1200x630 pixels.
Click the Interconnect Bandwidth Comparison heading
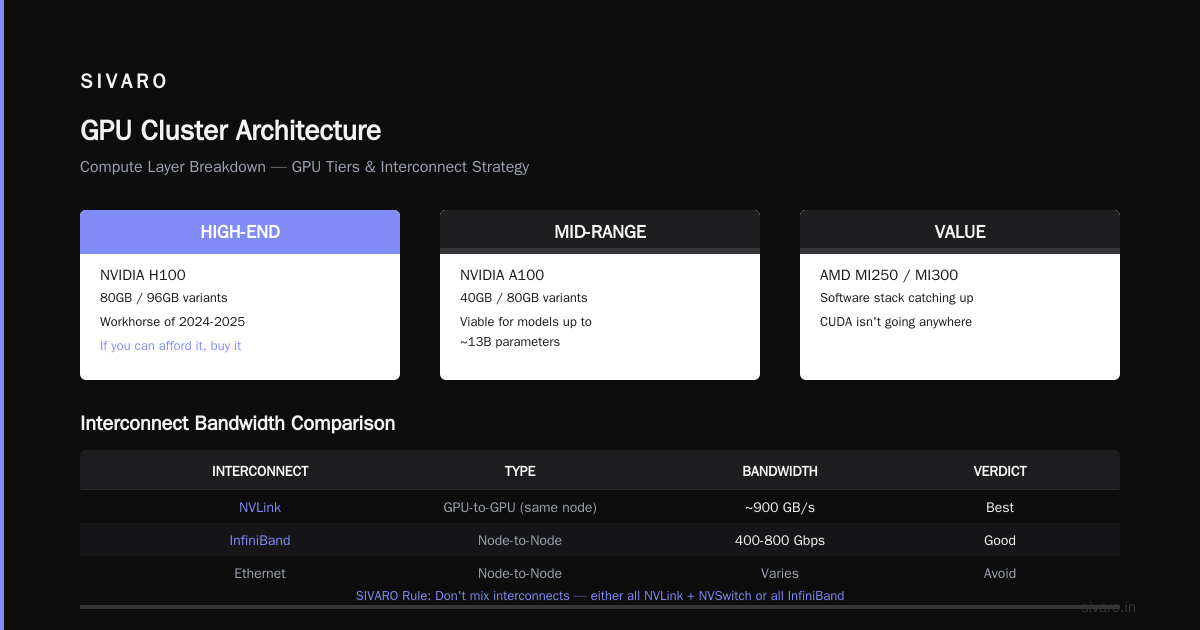click(x=238, y=423)
